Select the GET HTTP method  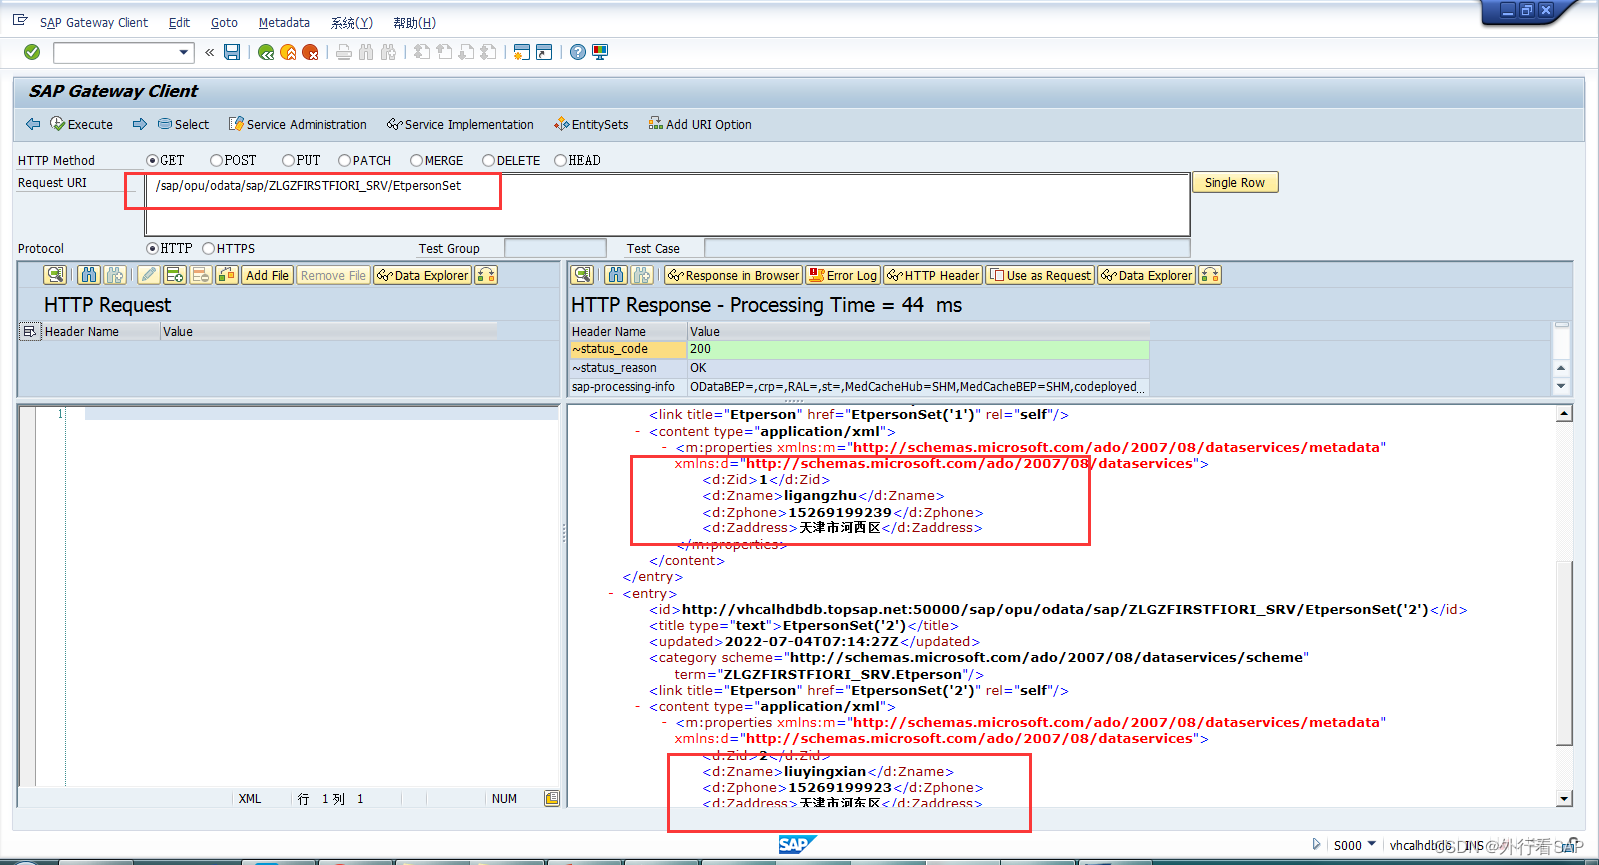point(152,160)
